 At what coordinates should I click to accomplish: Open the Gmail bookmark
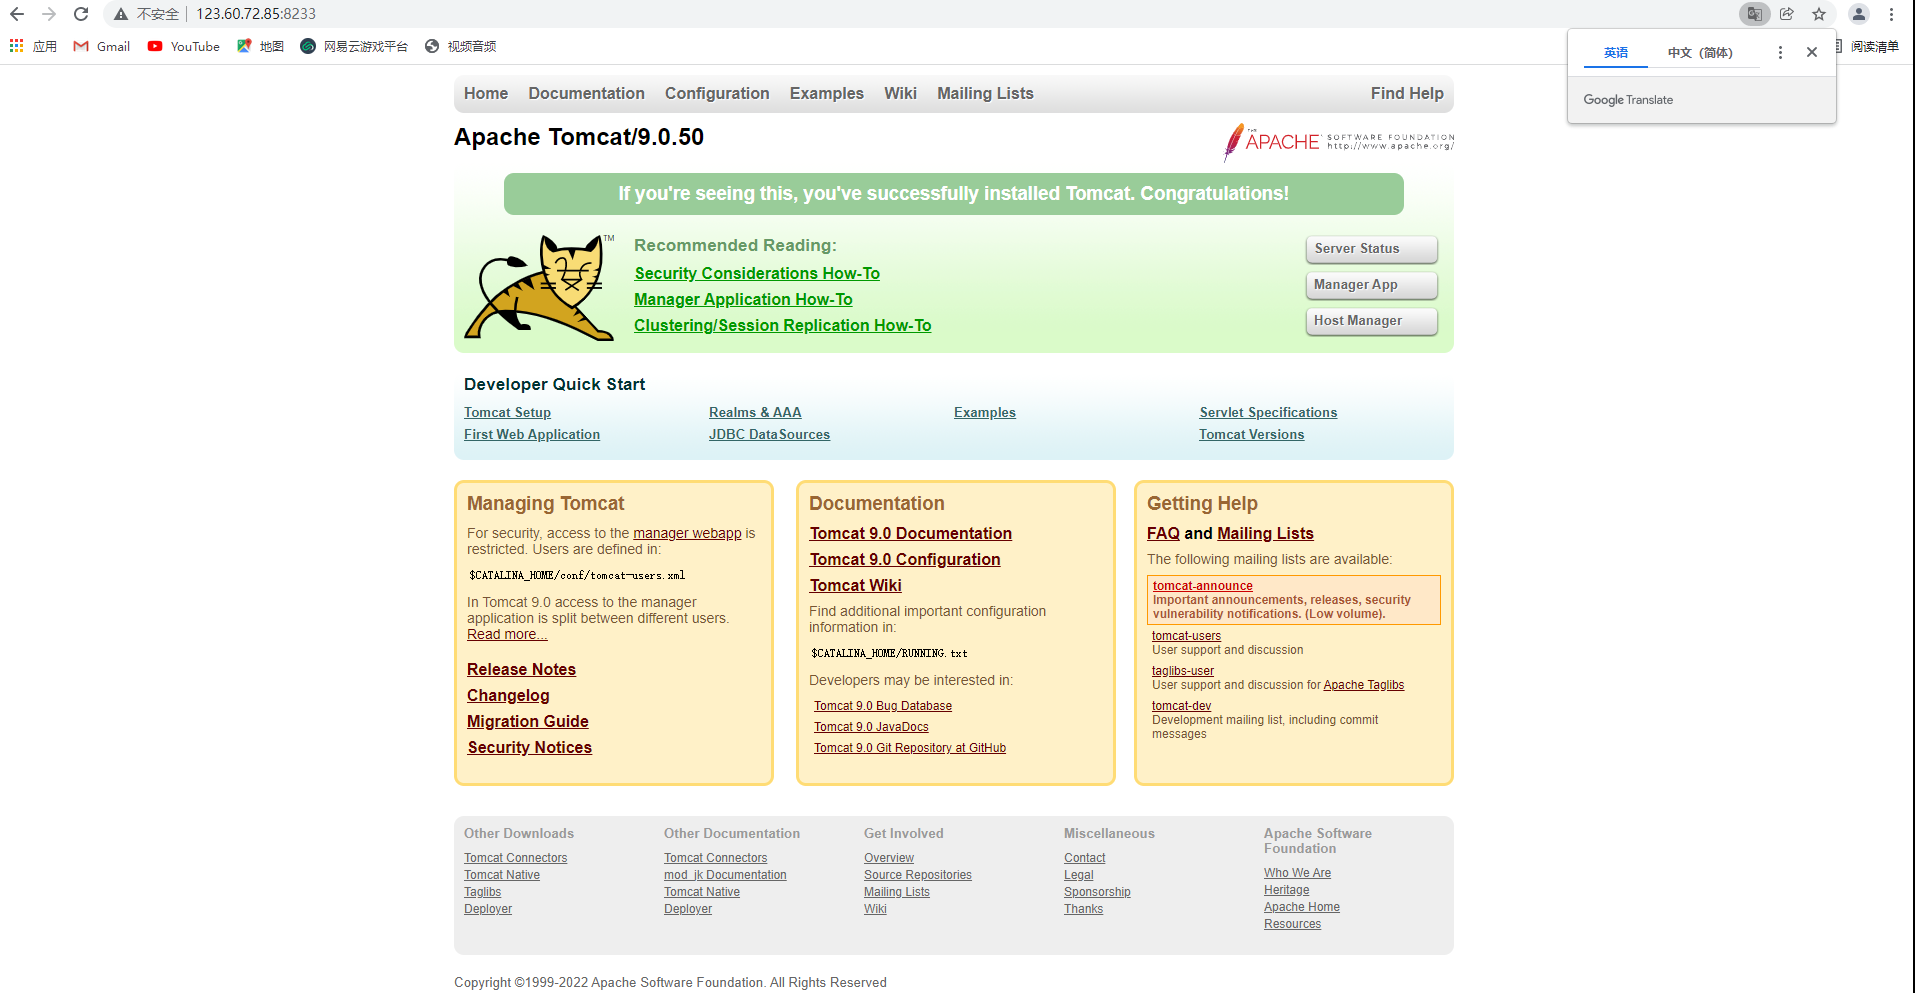coord(102,46)
